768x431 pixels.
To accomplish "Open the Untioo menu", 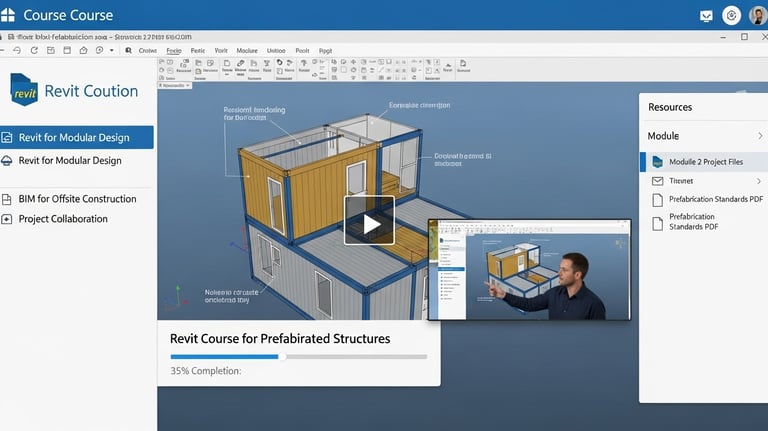I will 276,50.
